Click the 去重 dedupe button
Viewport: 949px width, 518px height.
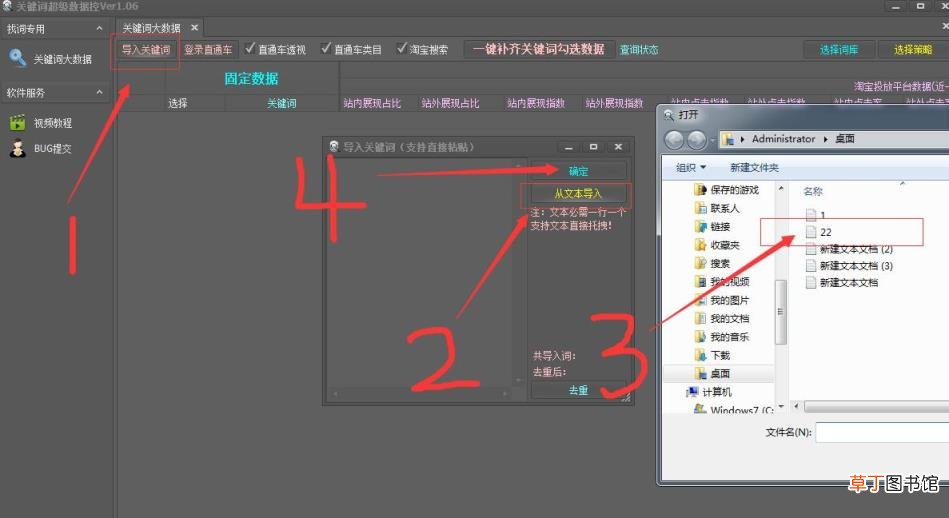point(579,390)
